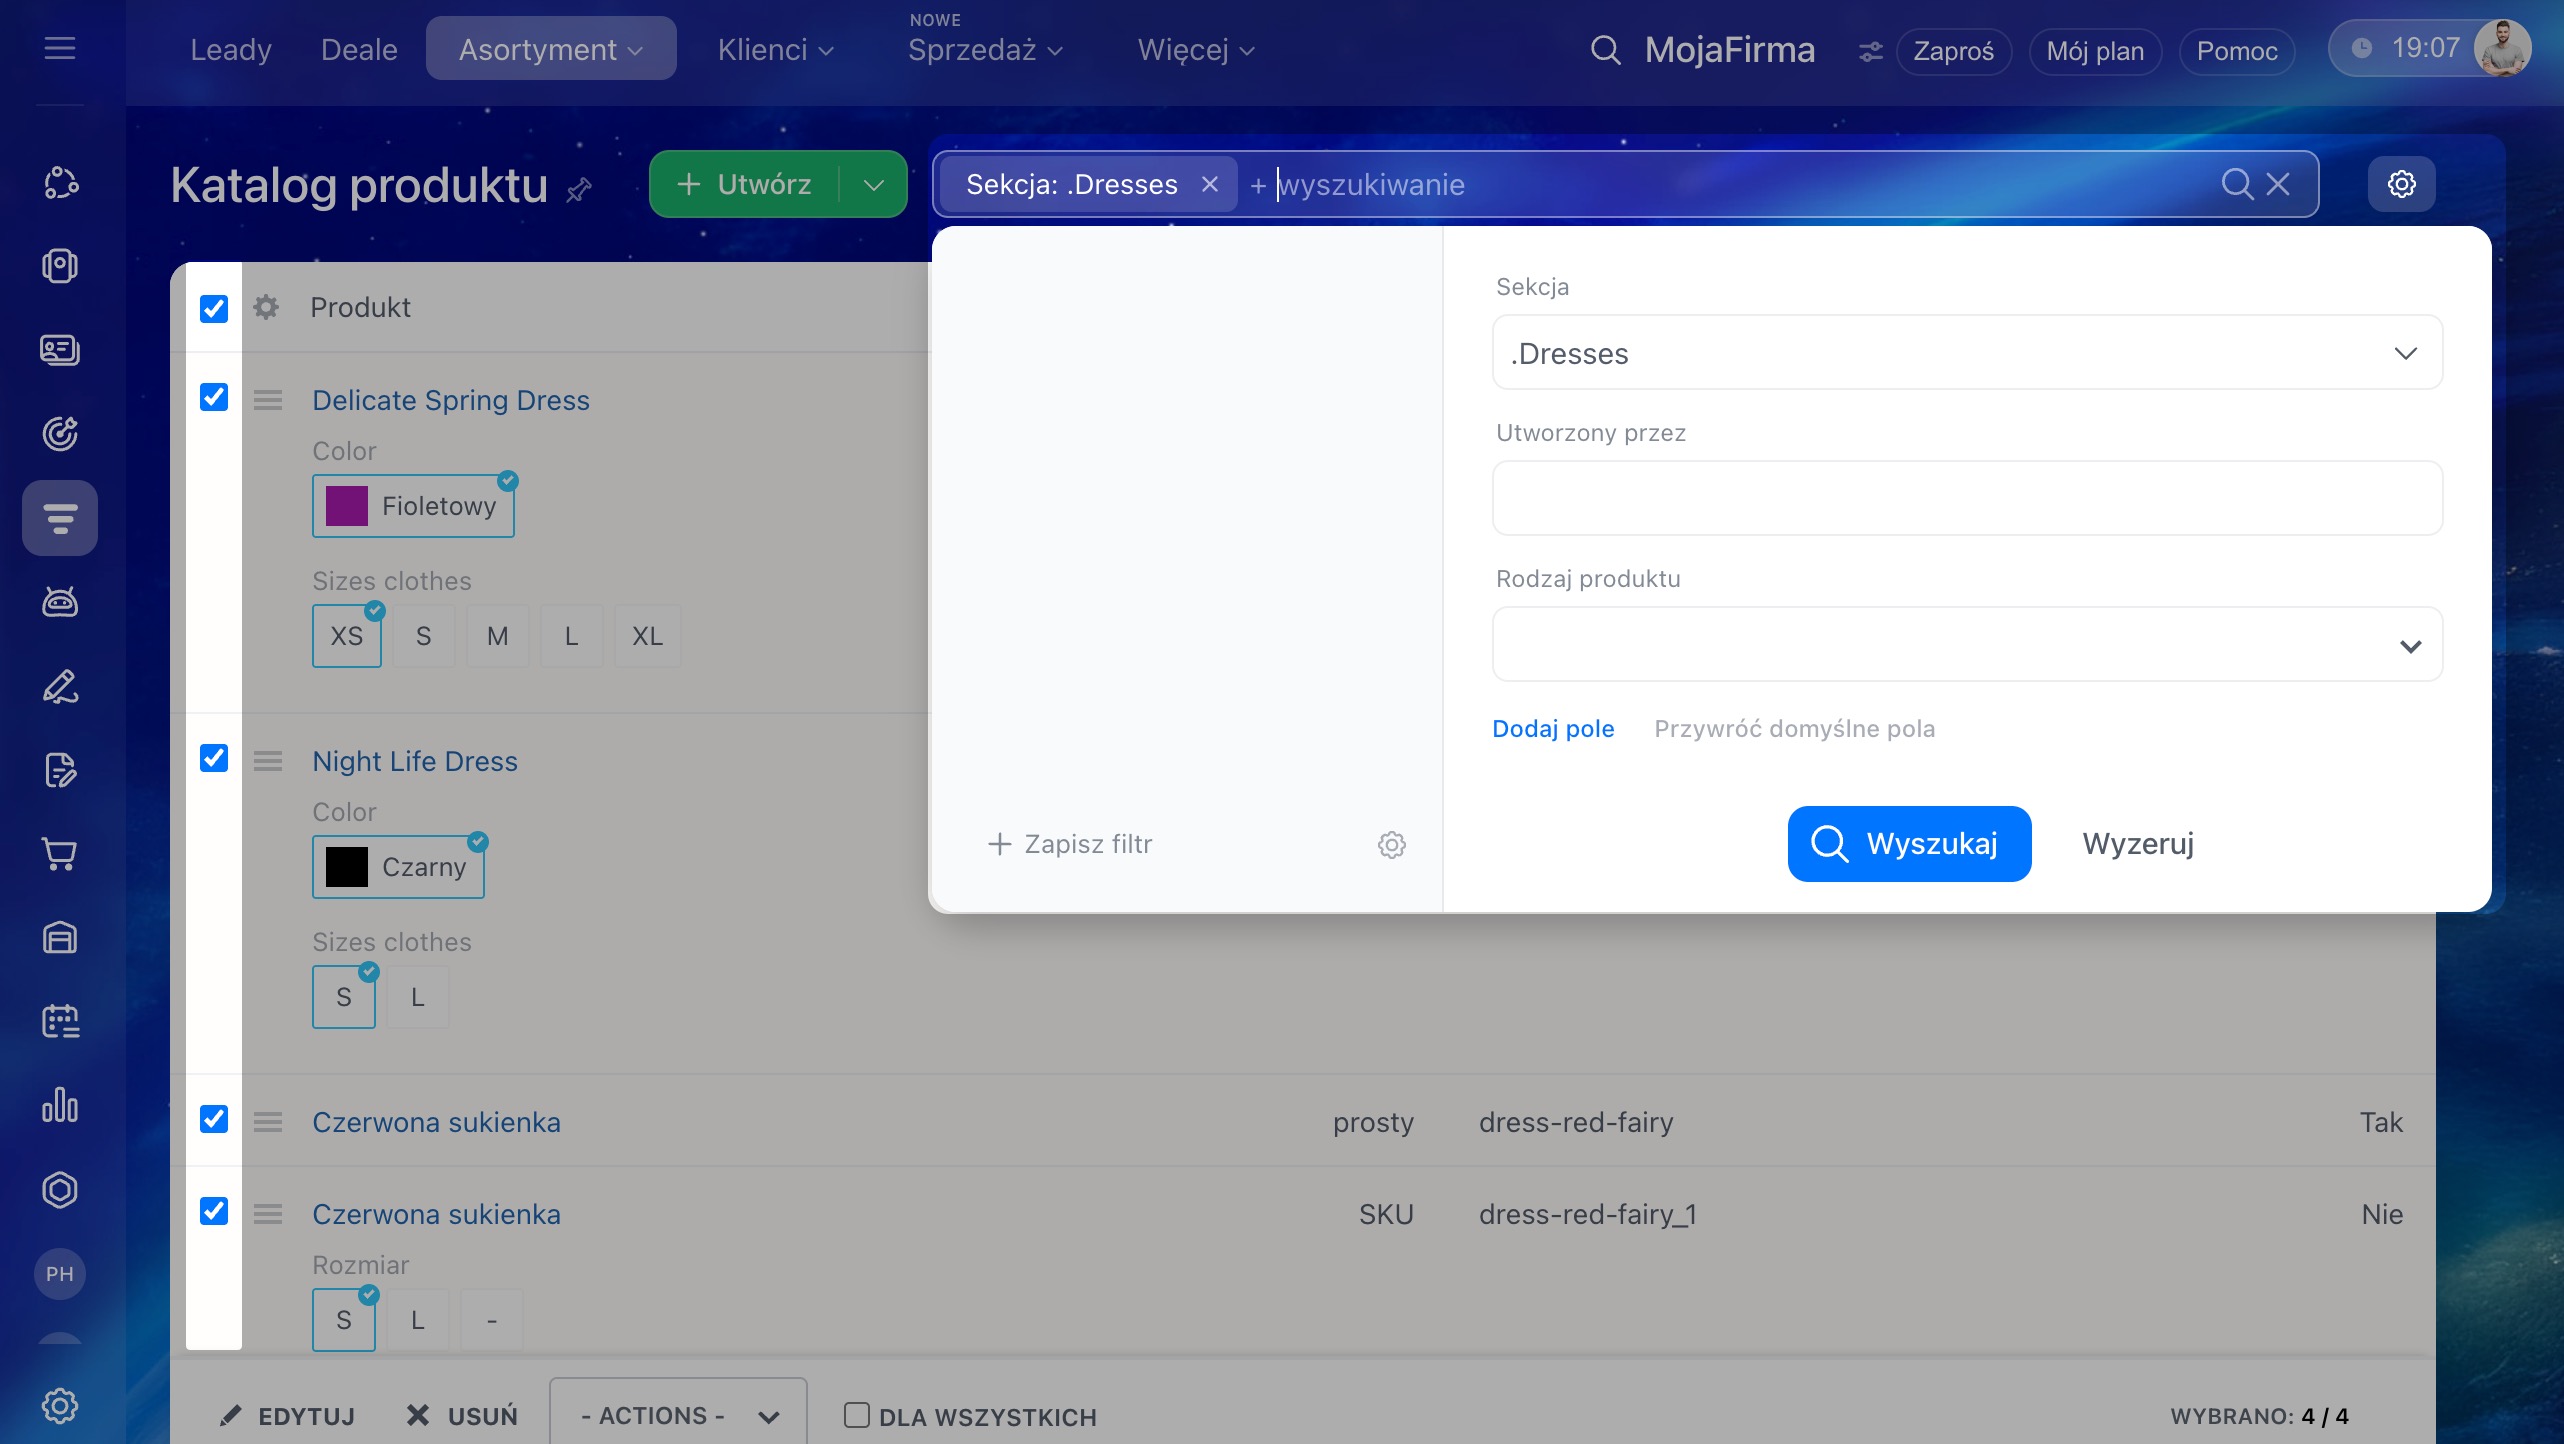Image resolution: width=2564 pixels, height=1444 pixels.
Task: Toggle the hamburger menu at top left
Action: 60,48
